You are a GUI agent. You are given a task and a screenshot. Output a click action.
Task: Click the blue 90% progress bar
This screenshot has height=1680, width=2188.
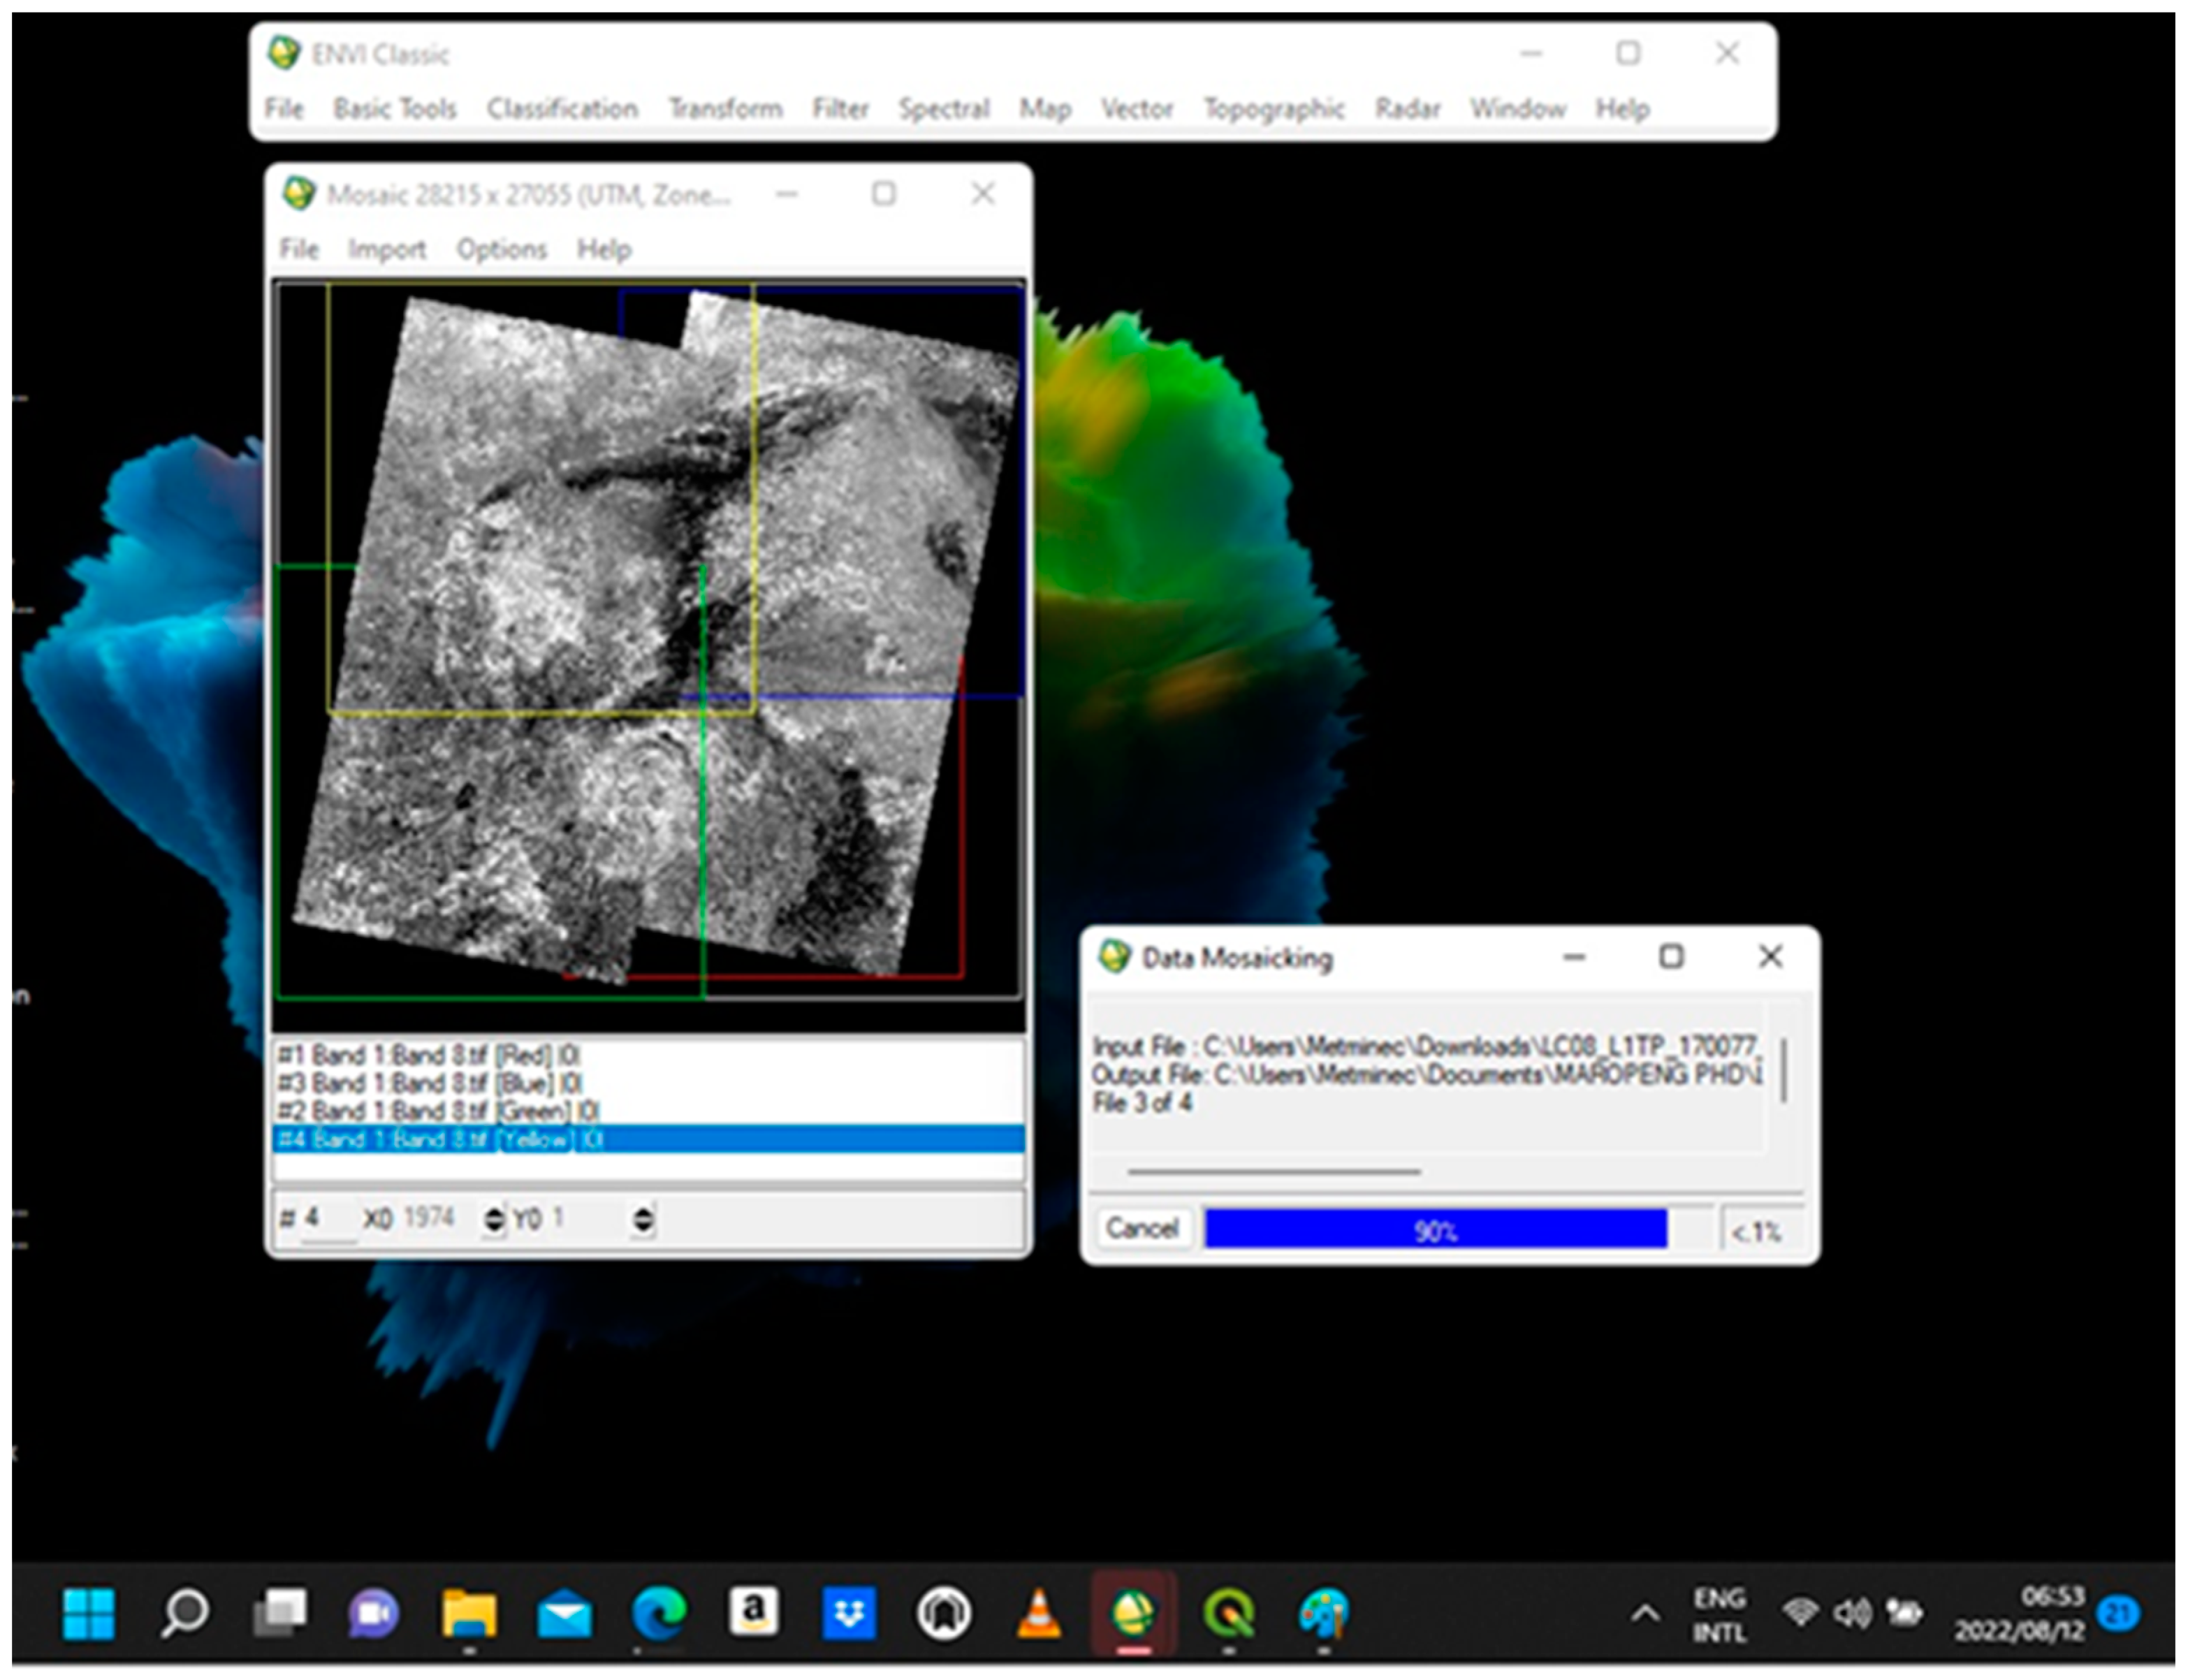coord(1435,1229)
